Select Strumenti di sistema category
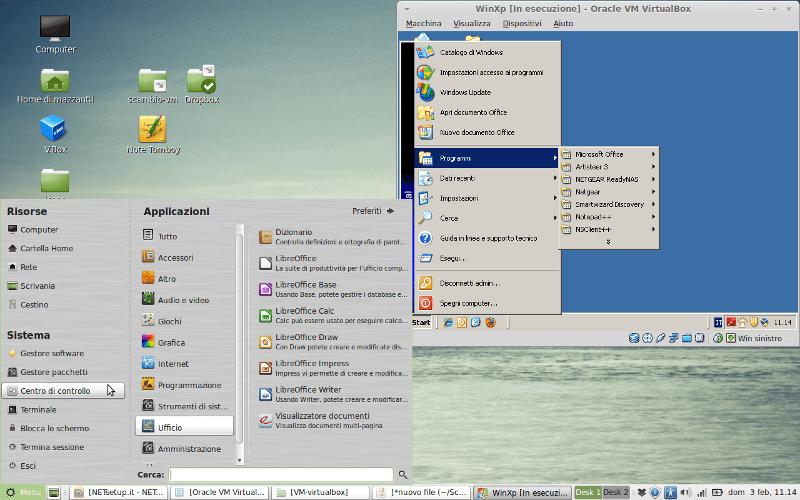The image size is (800, 500). [x=184, y=406]
